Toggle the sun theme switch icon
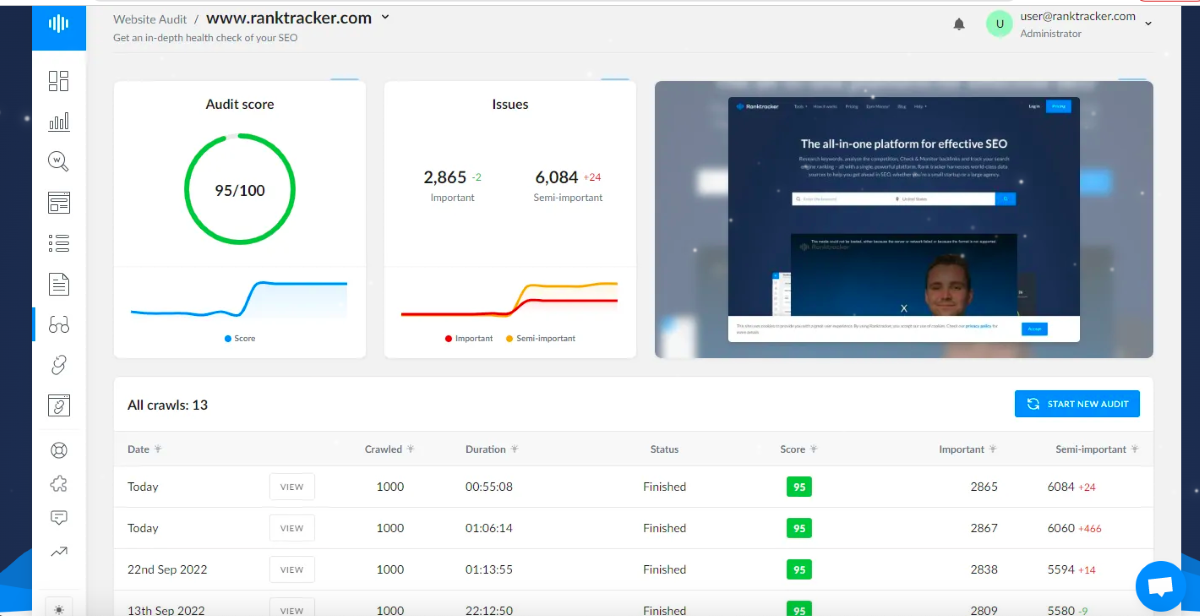The height and width of the screenshot is (616, 1200). 59,608
